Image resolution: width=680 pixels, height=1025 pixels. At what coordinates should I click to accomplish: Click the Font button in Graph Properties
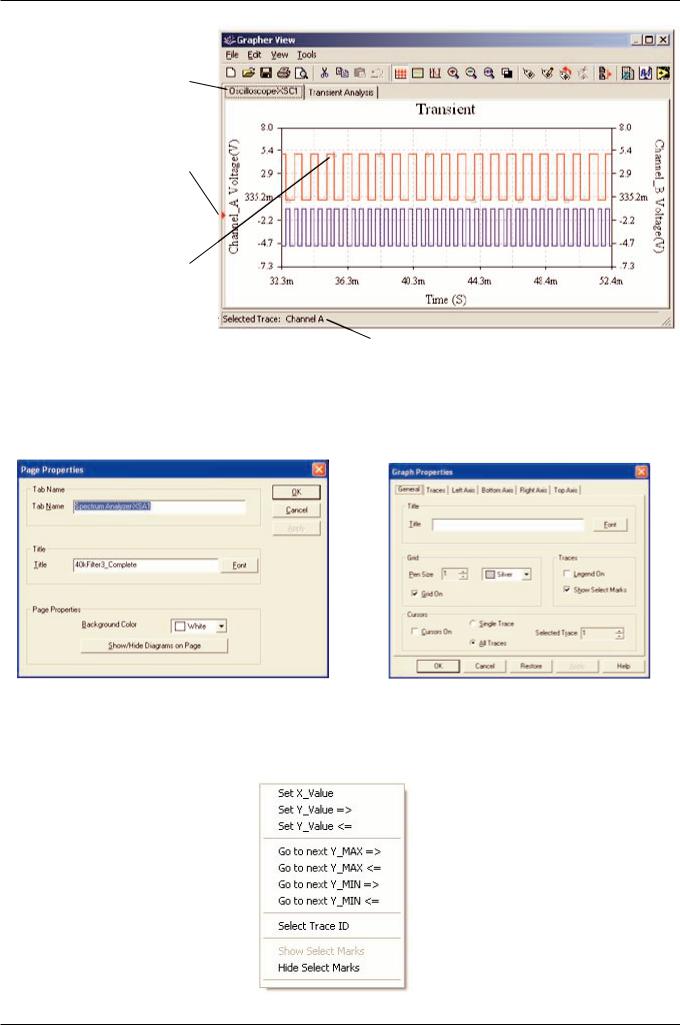pos(610,525)
